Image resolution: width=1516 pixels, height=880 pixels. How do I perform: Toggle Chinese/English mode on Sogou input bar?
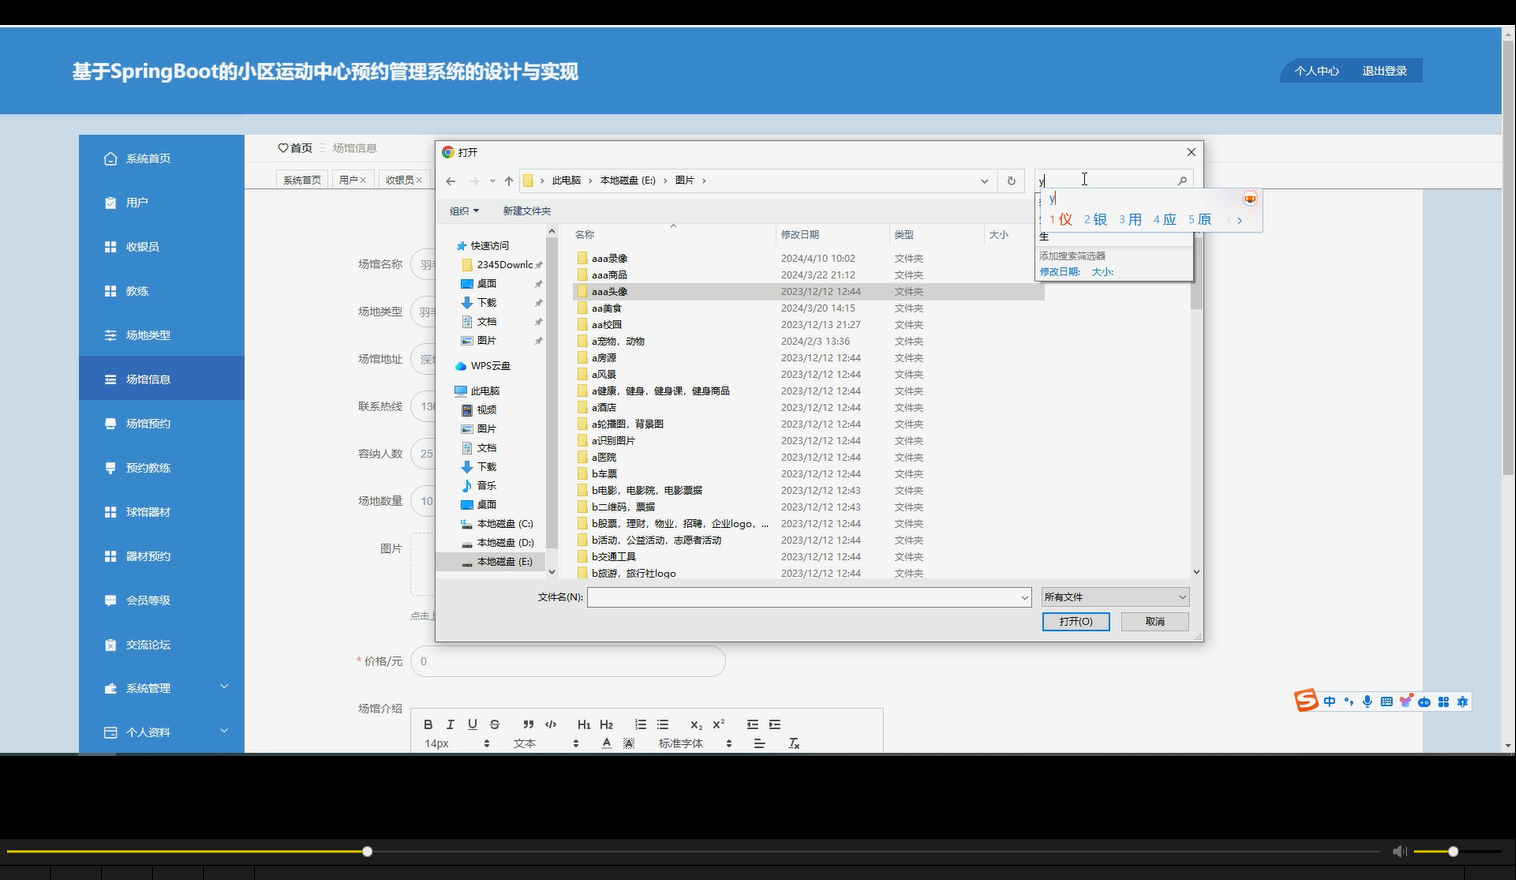point(1329,701)
